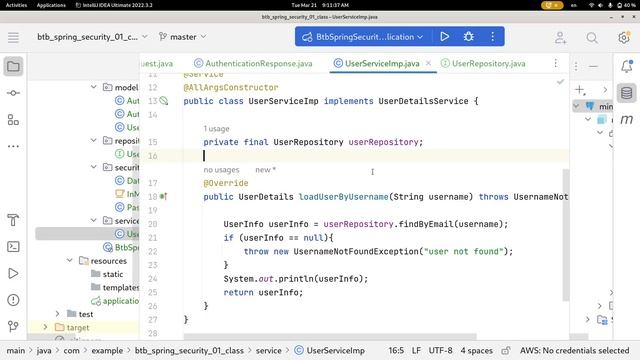Viewport: 640px width, 360px height.
Task: Open the battery system menu
Action: click(x=626, y=5)
